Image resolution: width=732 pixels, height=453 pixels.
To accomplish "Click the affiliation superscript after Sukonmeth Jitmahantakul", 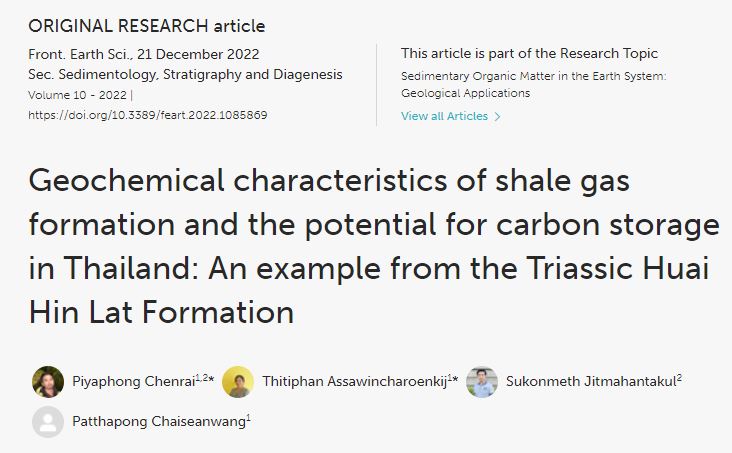I will coord(679,377).
